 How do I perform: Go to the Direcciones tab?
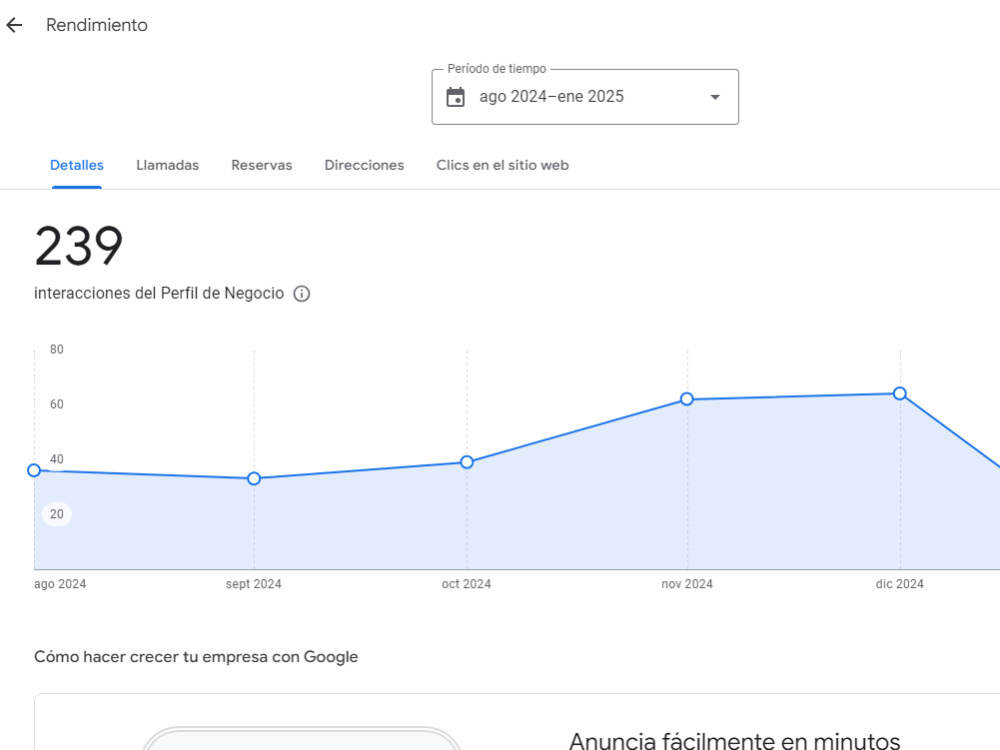coord(364,165)
